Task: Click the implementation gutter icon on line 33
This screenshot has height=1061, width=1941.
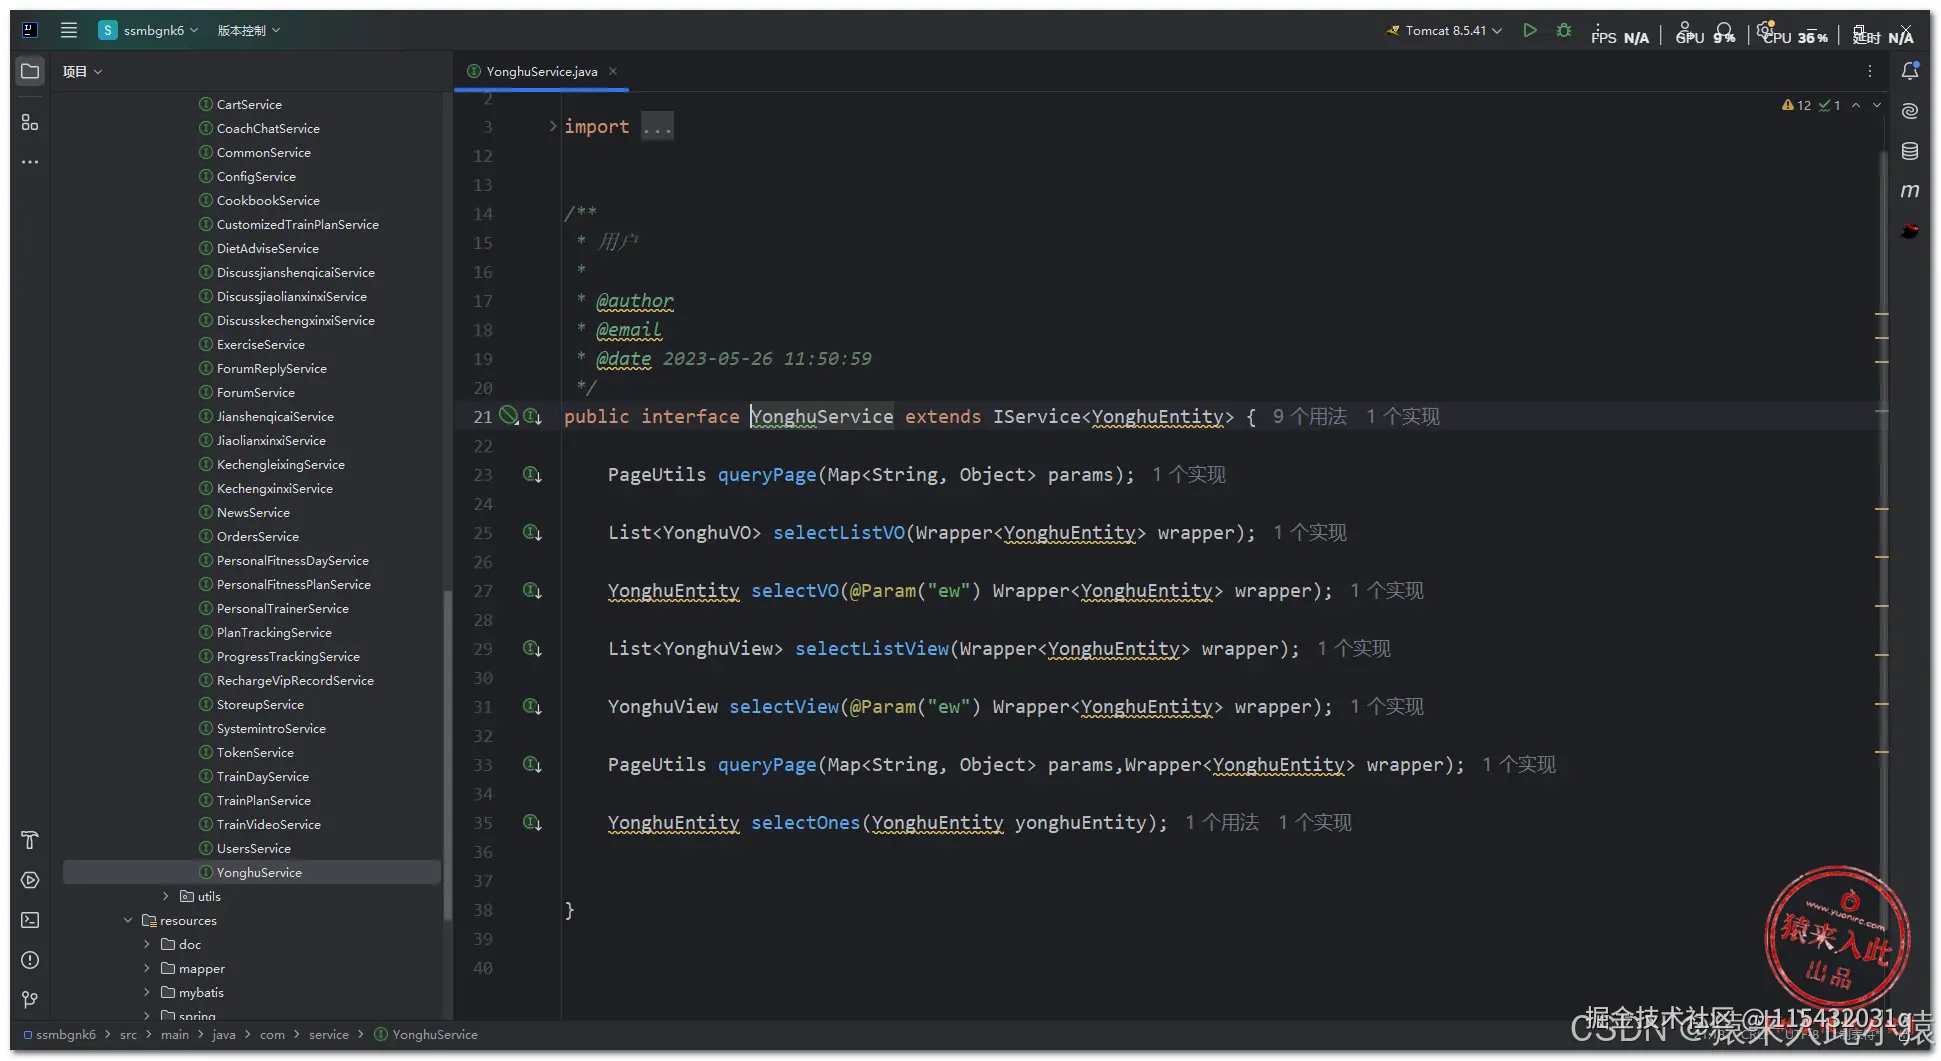Action: pyautogui.click(x=533, y=764)
